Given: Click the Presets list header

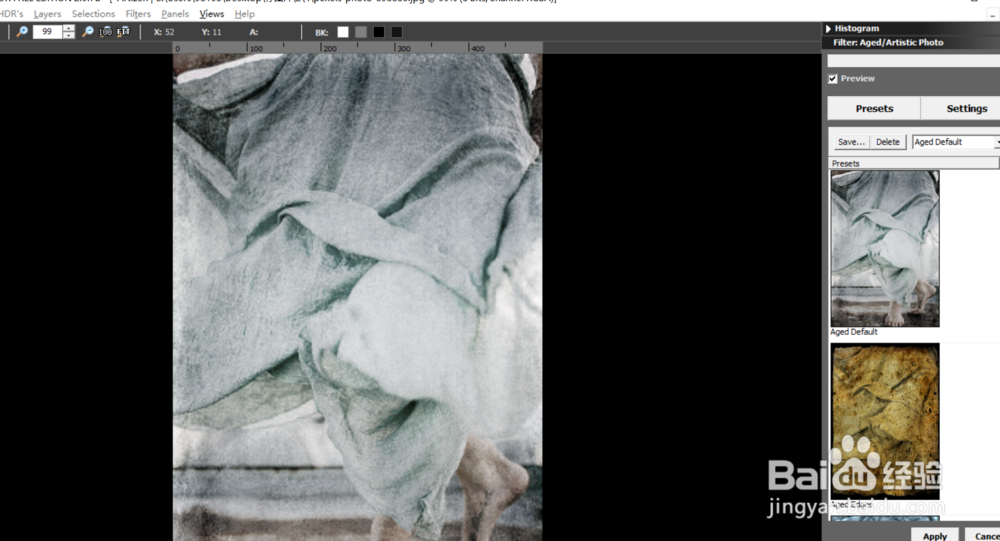Looking at the screenshot, I should click(914, 163).
